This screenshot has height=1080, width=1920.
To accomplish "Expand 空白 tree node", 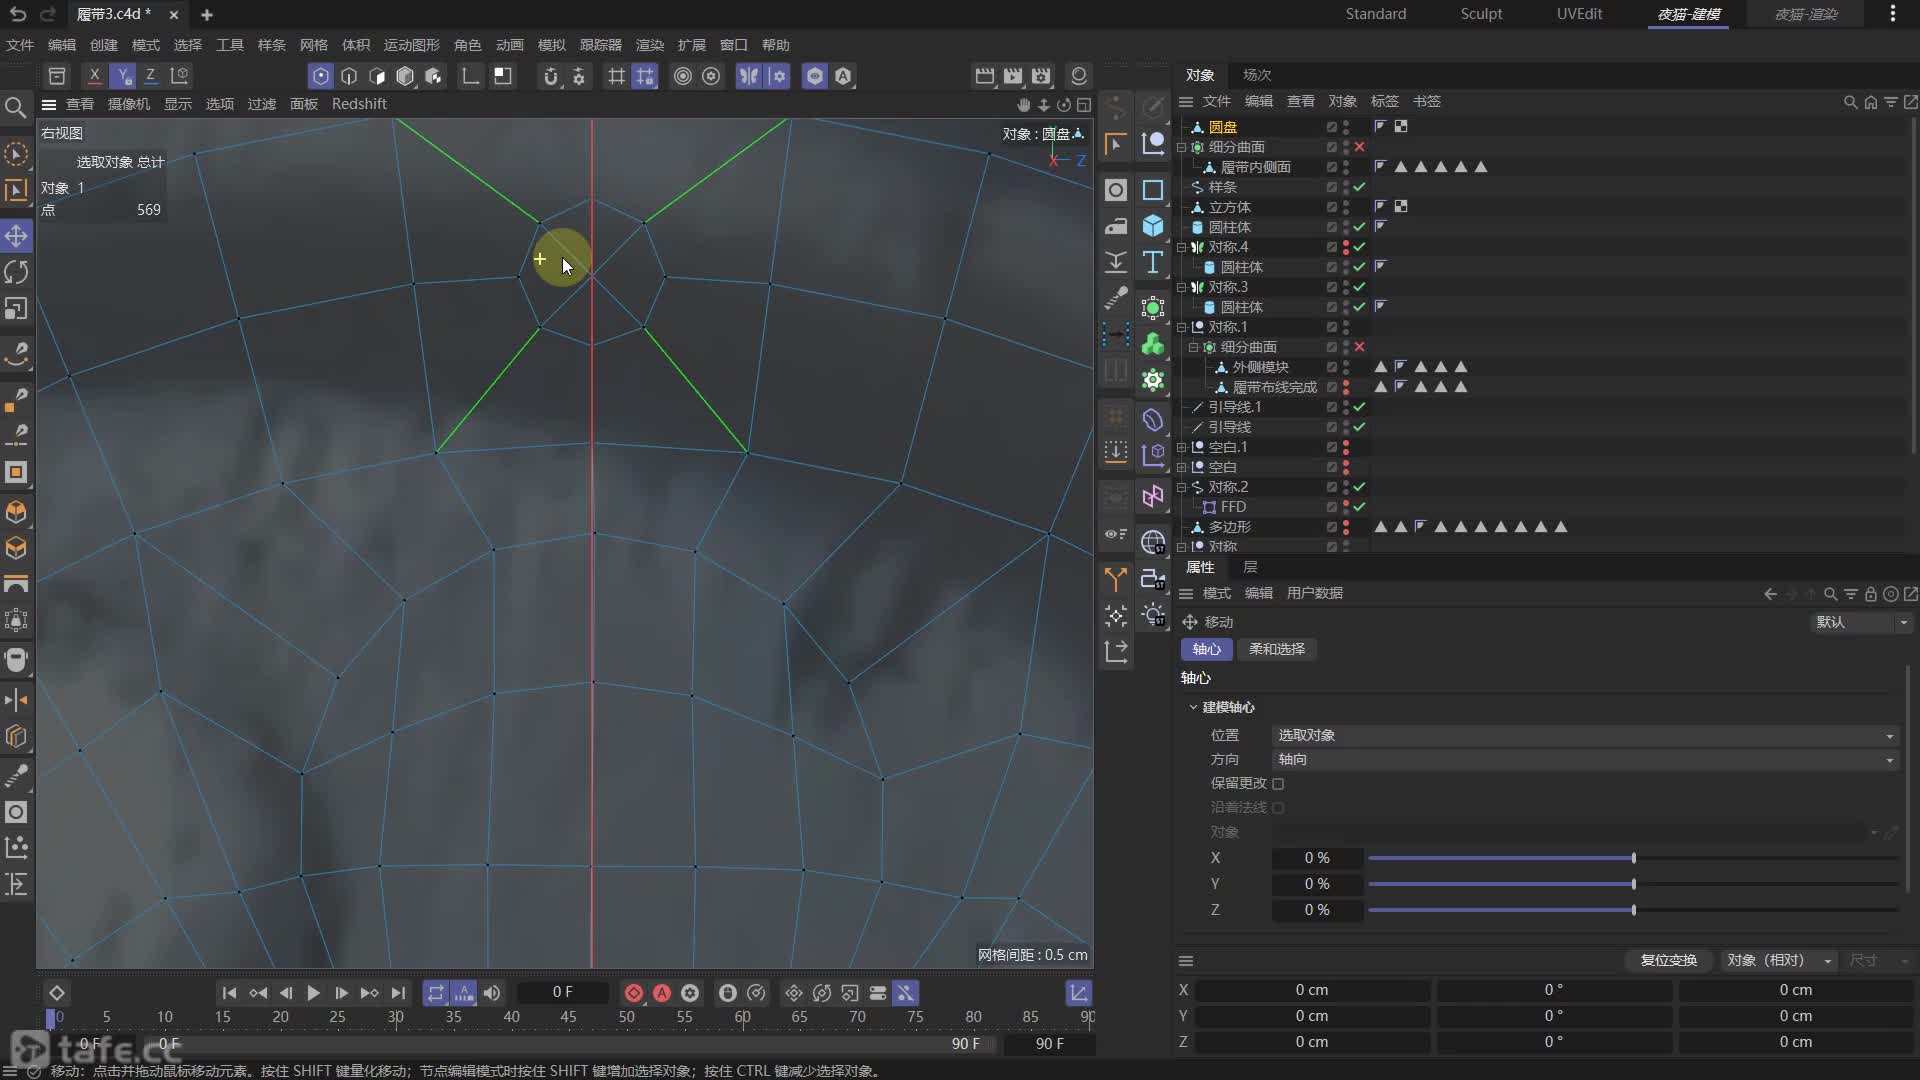I will coord(1181,467).
